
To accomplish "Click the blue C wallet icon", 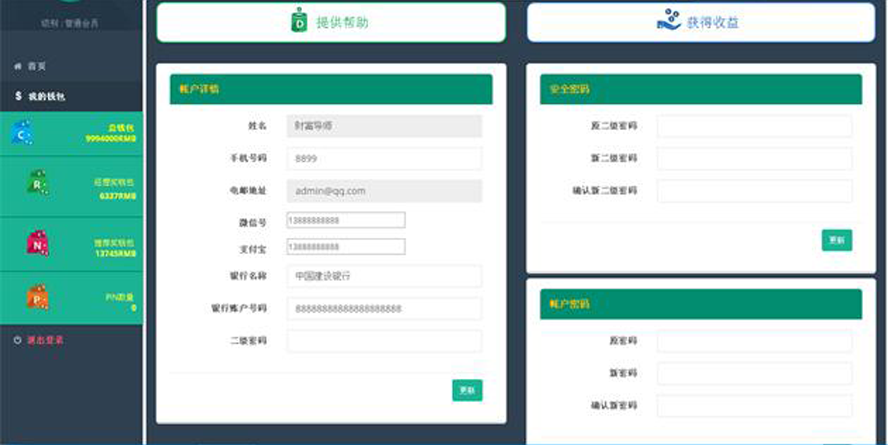I will [22, 133].
